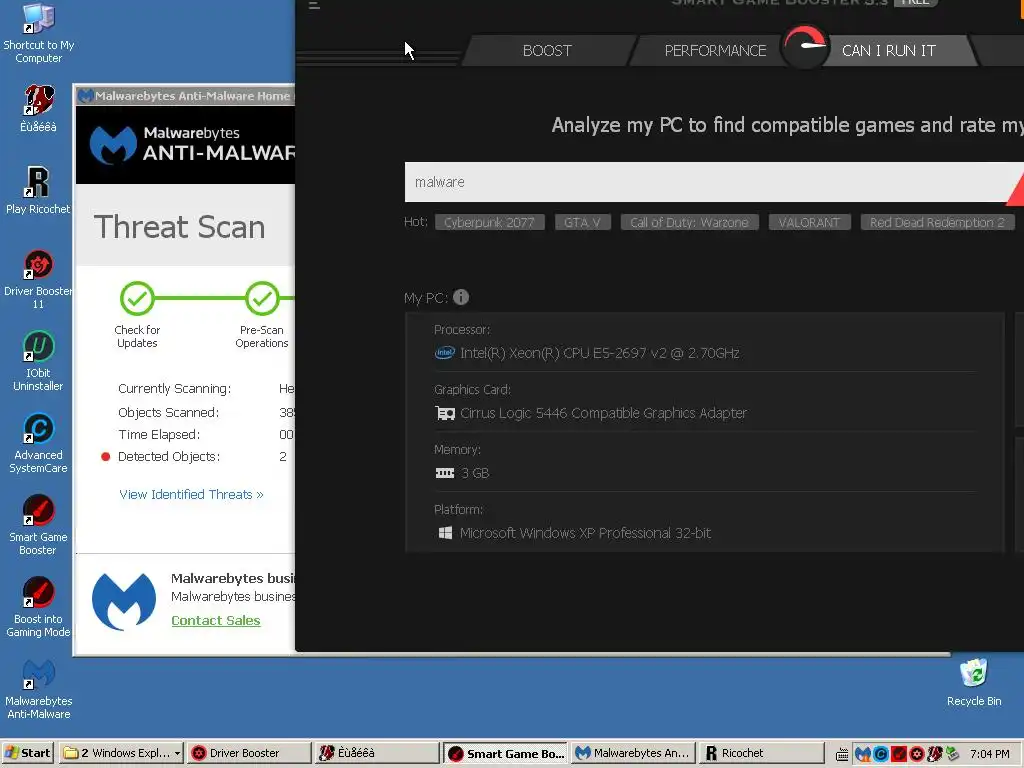This screenshot has width=1024, height=768.
Task: Click Intel Xeon E5-2697 processor text
Action: point(600,353)
